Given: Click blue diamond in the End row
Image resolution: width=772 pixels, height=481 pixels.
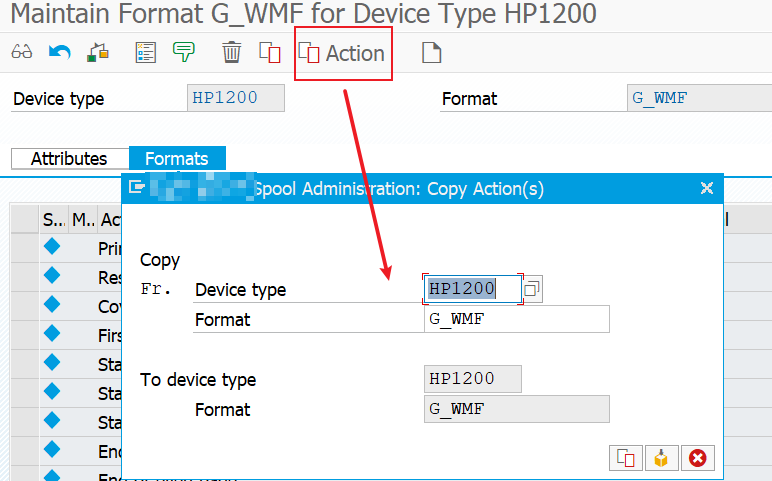Looking at the screenshot, I should [x=52, y=449].
